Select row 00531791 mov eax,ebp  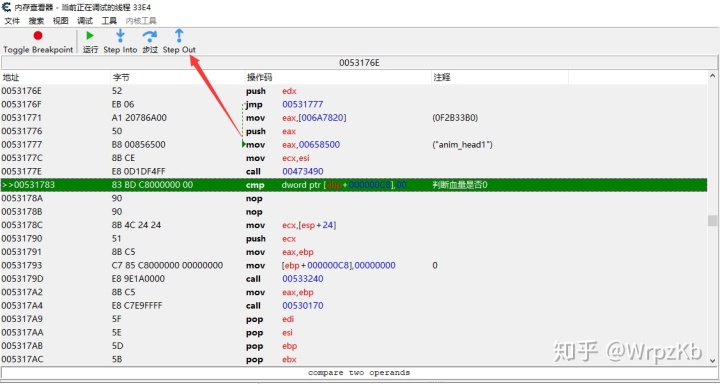pos(354,252)
